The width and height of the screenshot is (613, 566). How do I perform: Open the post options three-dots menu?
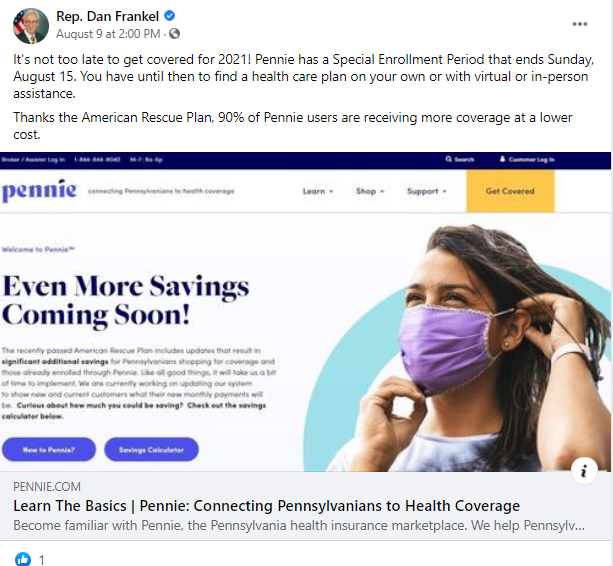click(580, 24)
